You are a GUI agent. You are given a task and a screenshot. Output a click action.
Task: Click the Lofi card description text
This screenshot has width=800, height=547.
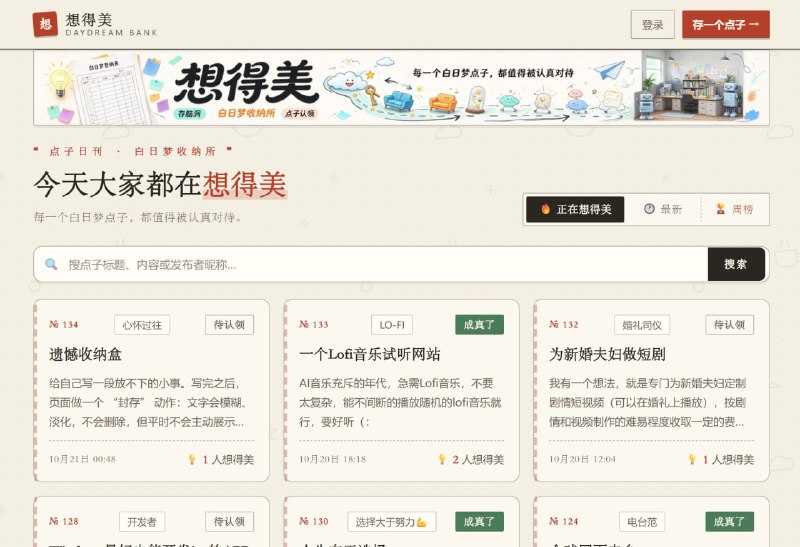pyautogui.click(x=401, y=403)
